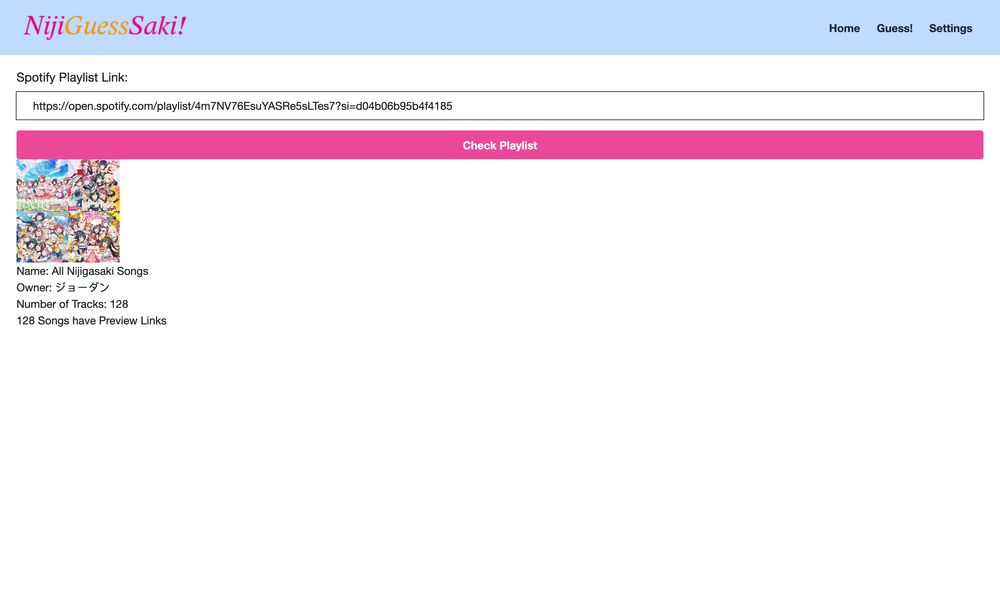Click the "Number of Tracks" label

point(61,304)
